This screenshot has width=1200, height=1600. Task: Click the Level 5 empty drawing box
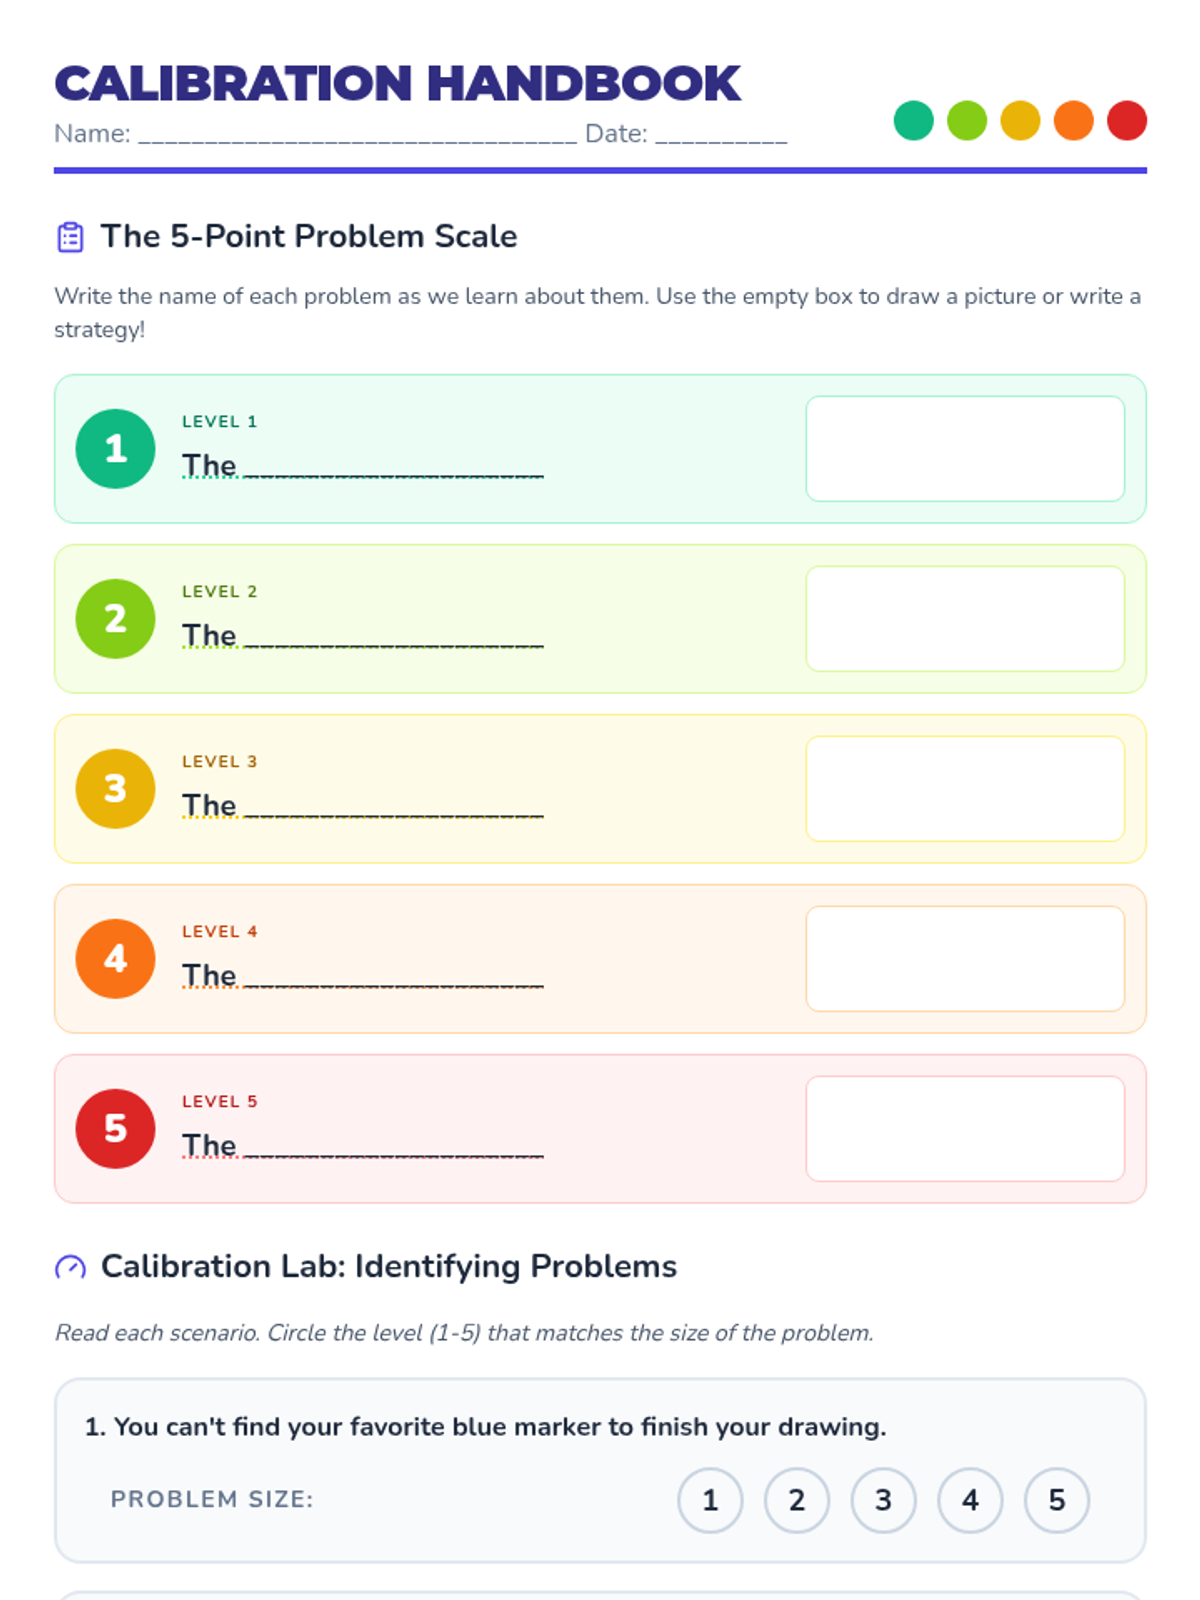[965, 1129]
